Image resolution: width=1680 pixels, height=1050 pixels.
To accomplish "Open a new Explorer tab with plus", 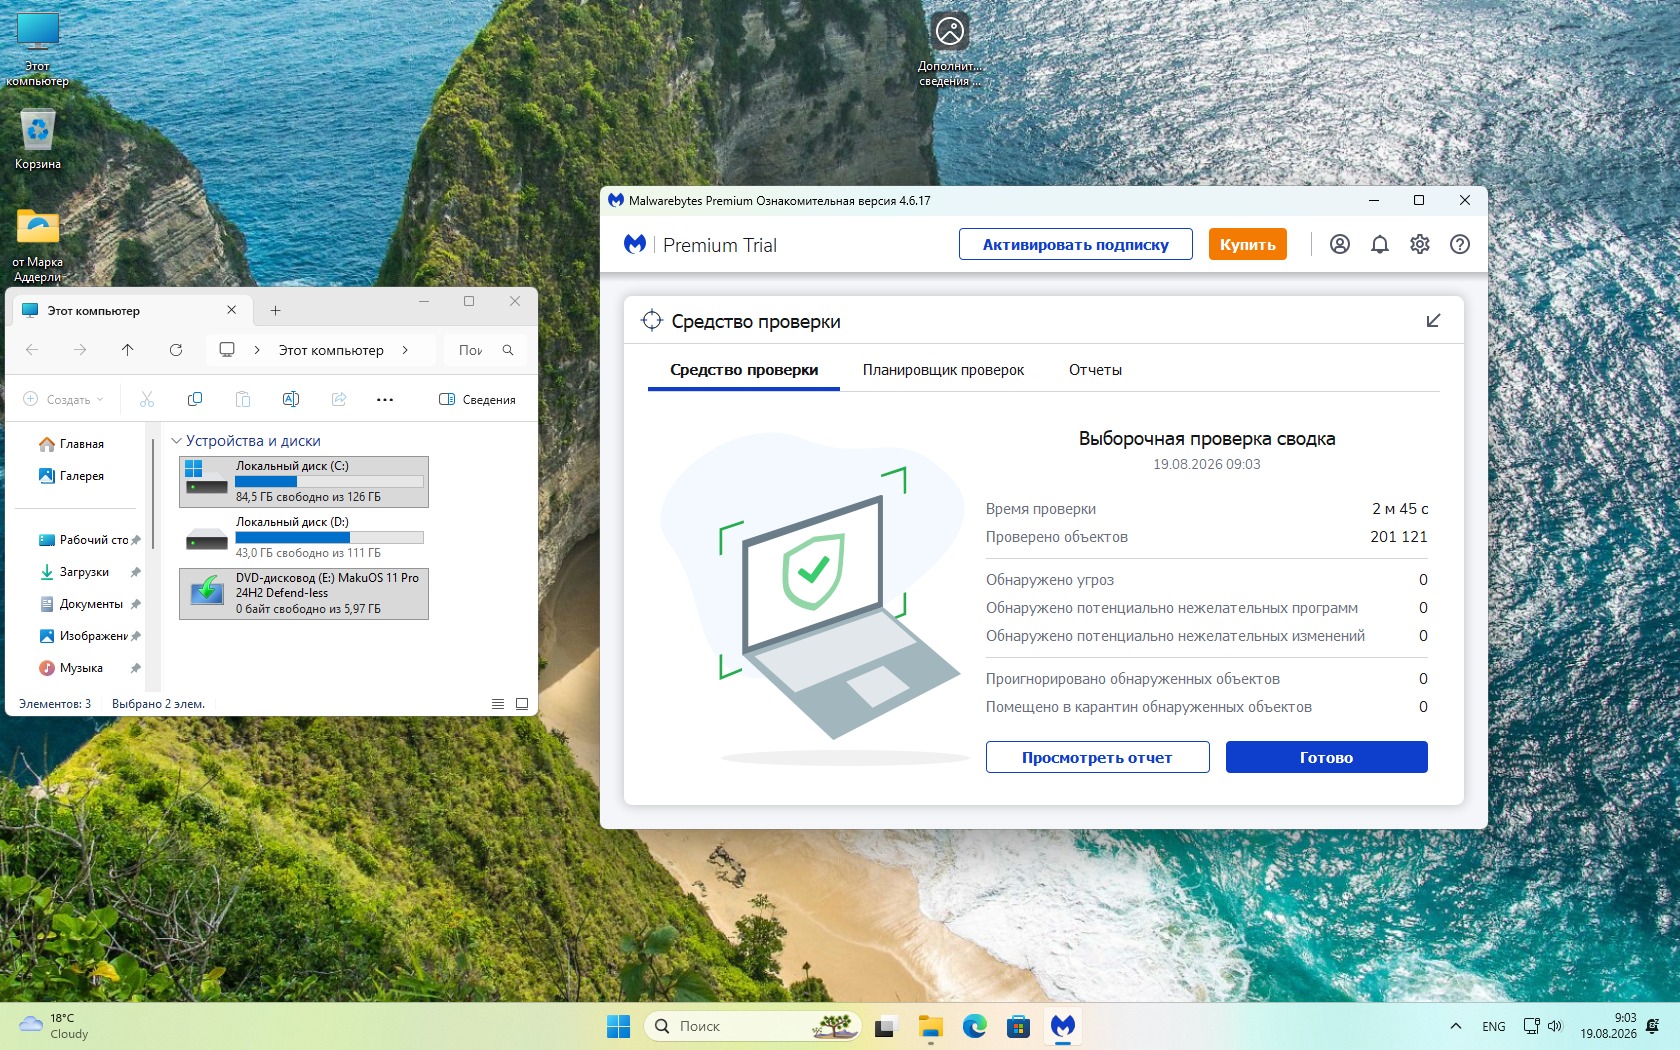I will 276,311.
